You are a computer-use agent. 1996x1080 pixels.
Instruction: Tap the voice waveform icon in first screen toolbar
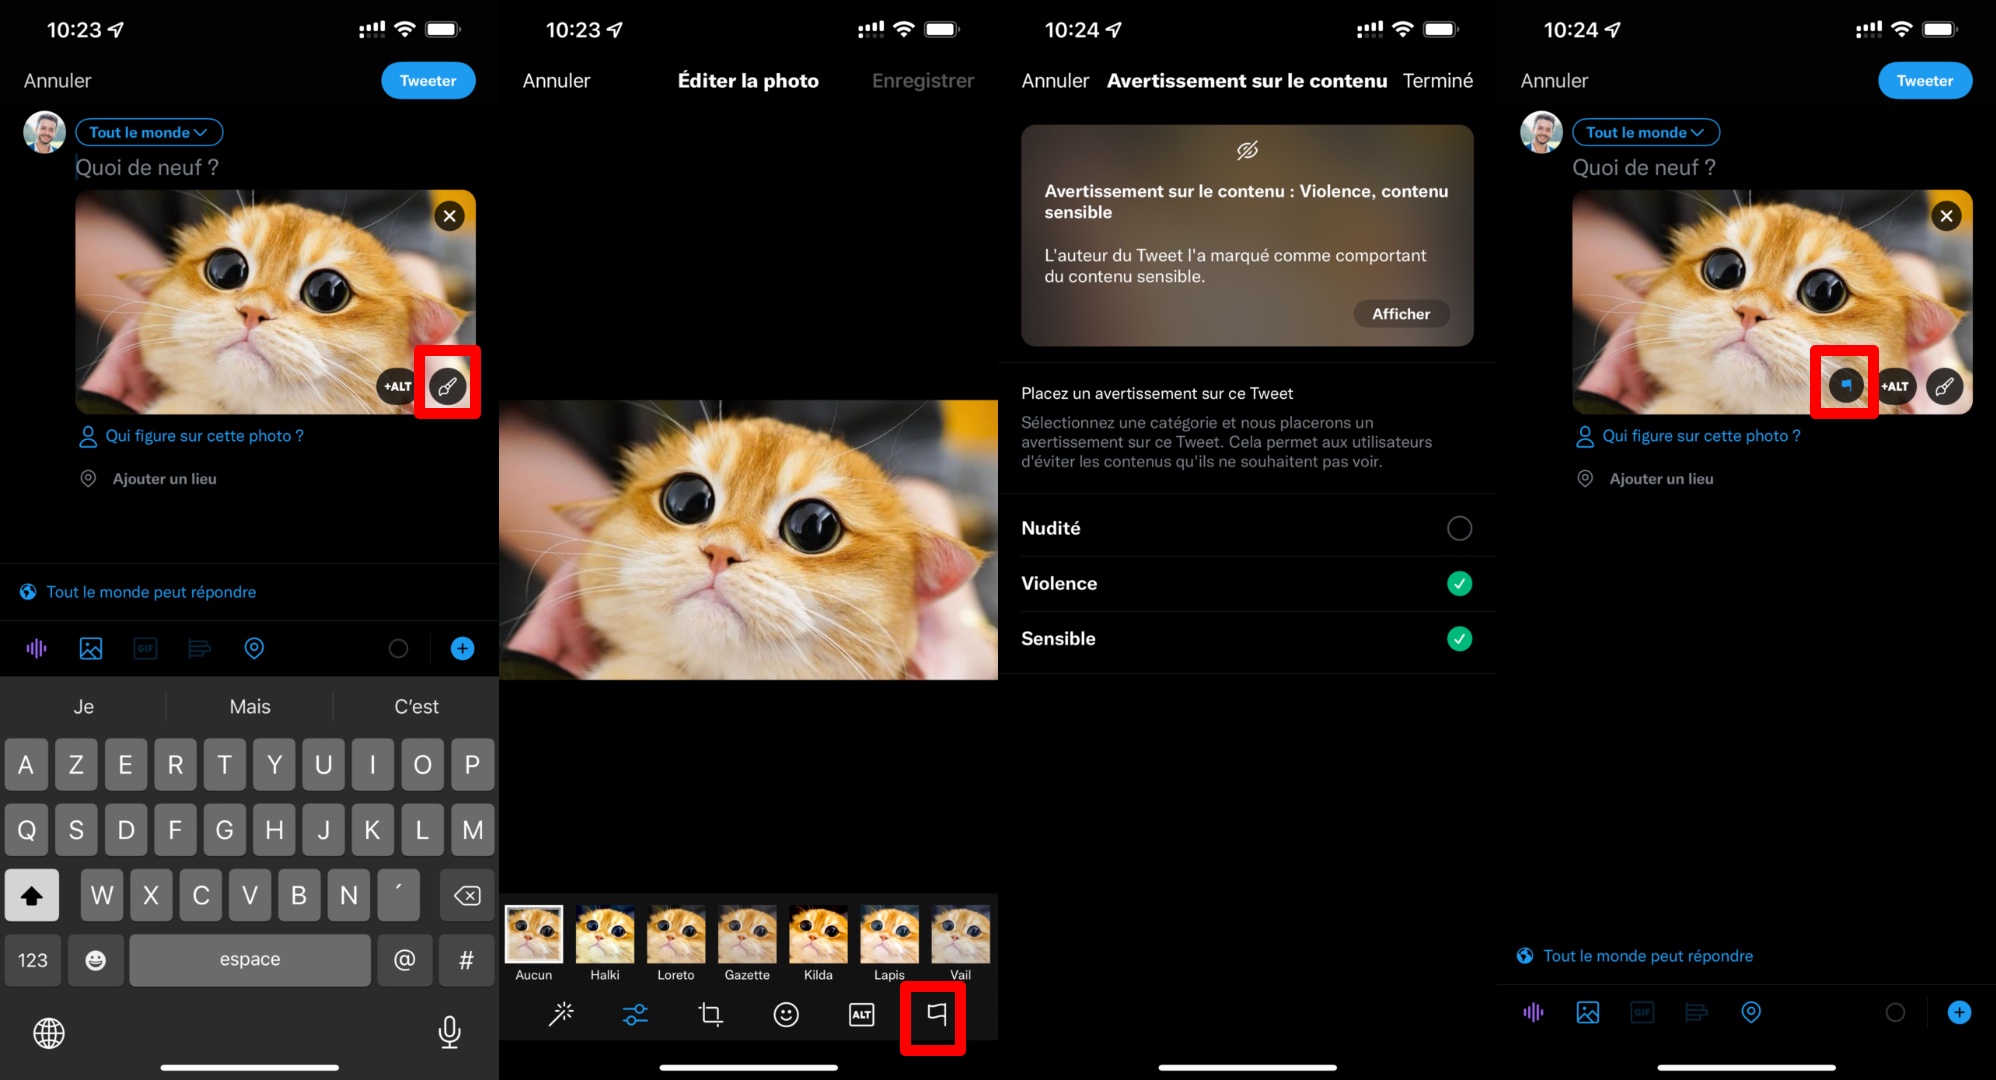click(x=36, y=648)
